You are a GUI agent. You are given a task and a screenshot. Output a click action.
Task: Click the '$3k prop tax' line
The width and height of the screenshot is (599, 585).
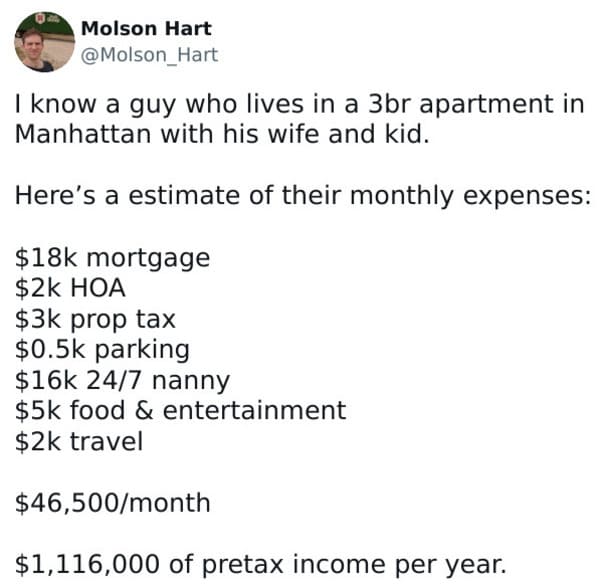coord(95,319)
